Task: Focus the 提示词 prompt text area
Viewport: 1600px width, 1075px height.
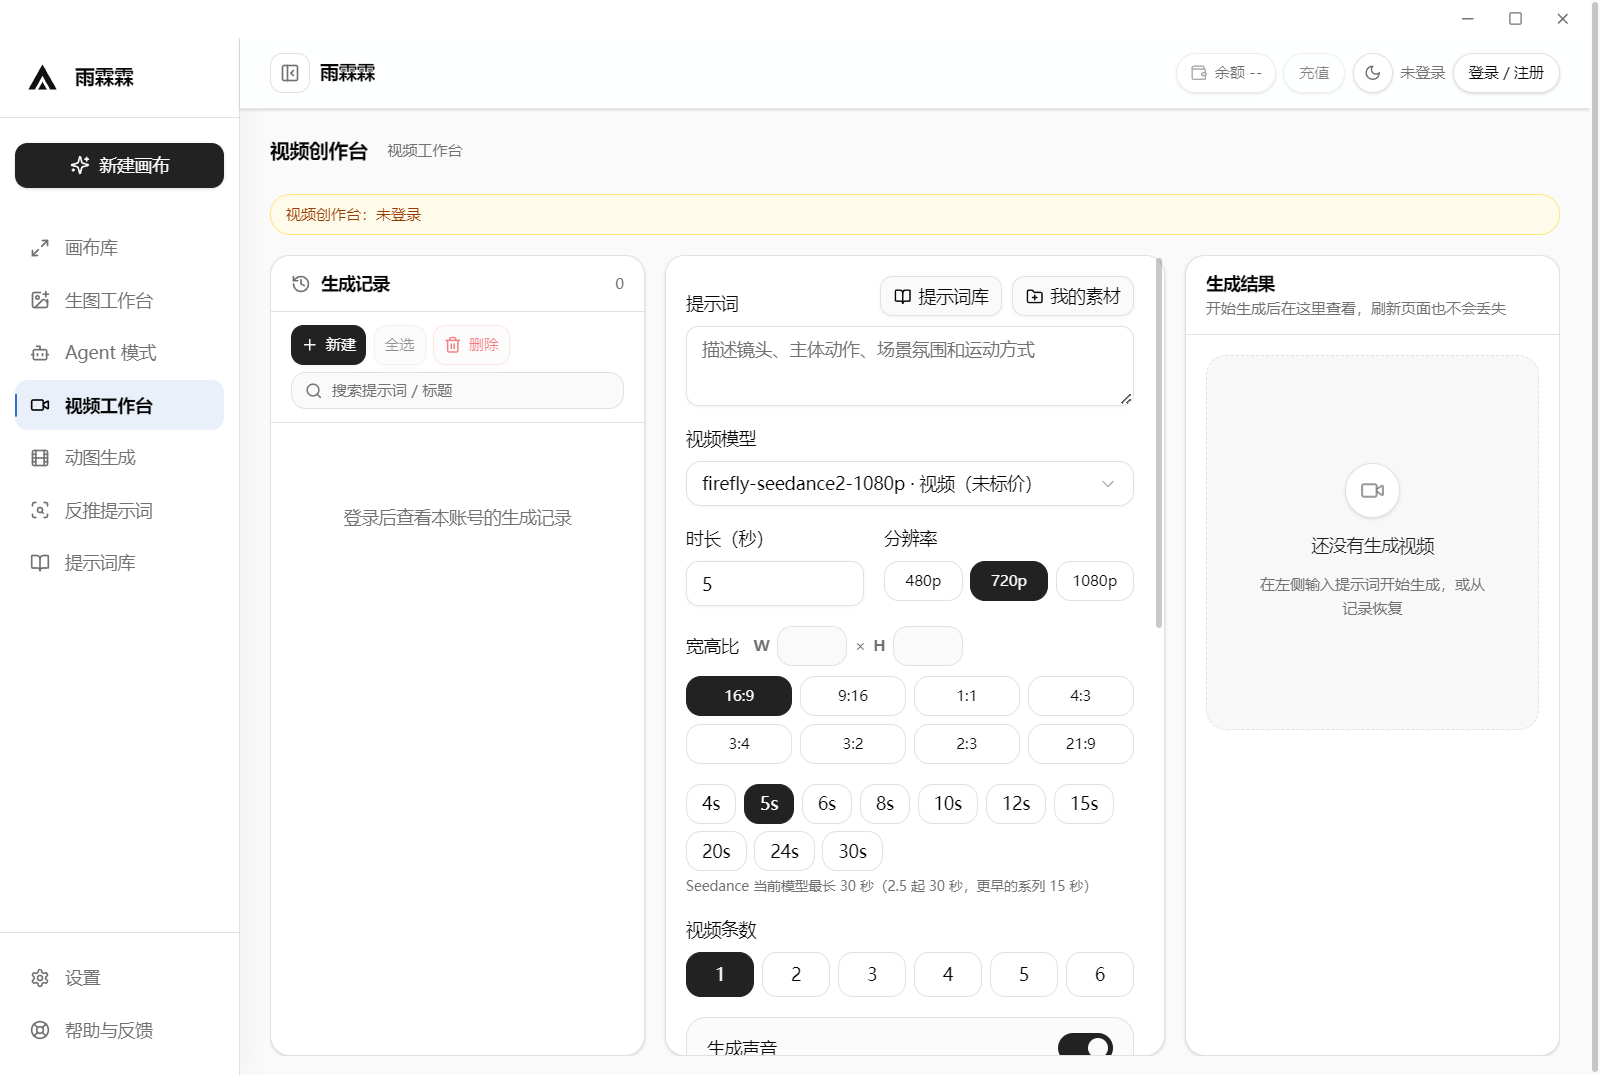Action: [x=909, y=366]
